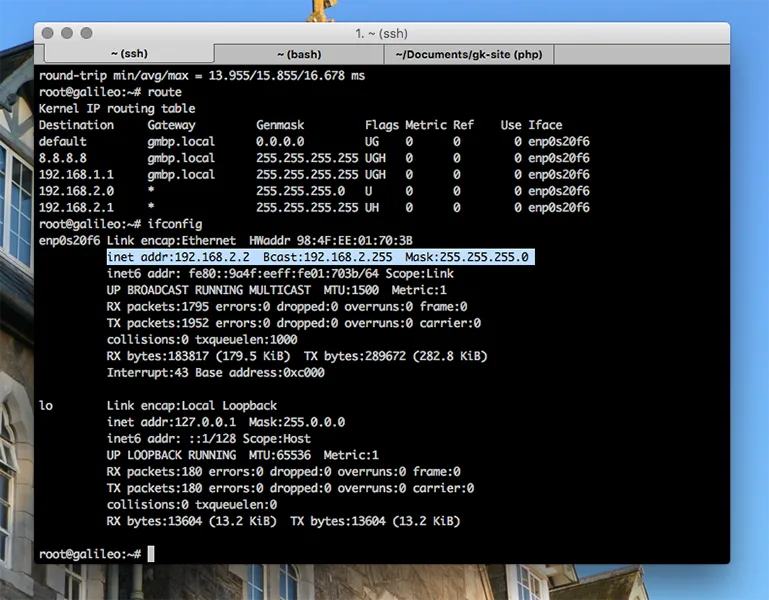Open the ~/Documents/gk-site (php) tab
769x600 pixels.
point(469,54)
